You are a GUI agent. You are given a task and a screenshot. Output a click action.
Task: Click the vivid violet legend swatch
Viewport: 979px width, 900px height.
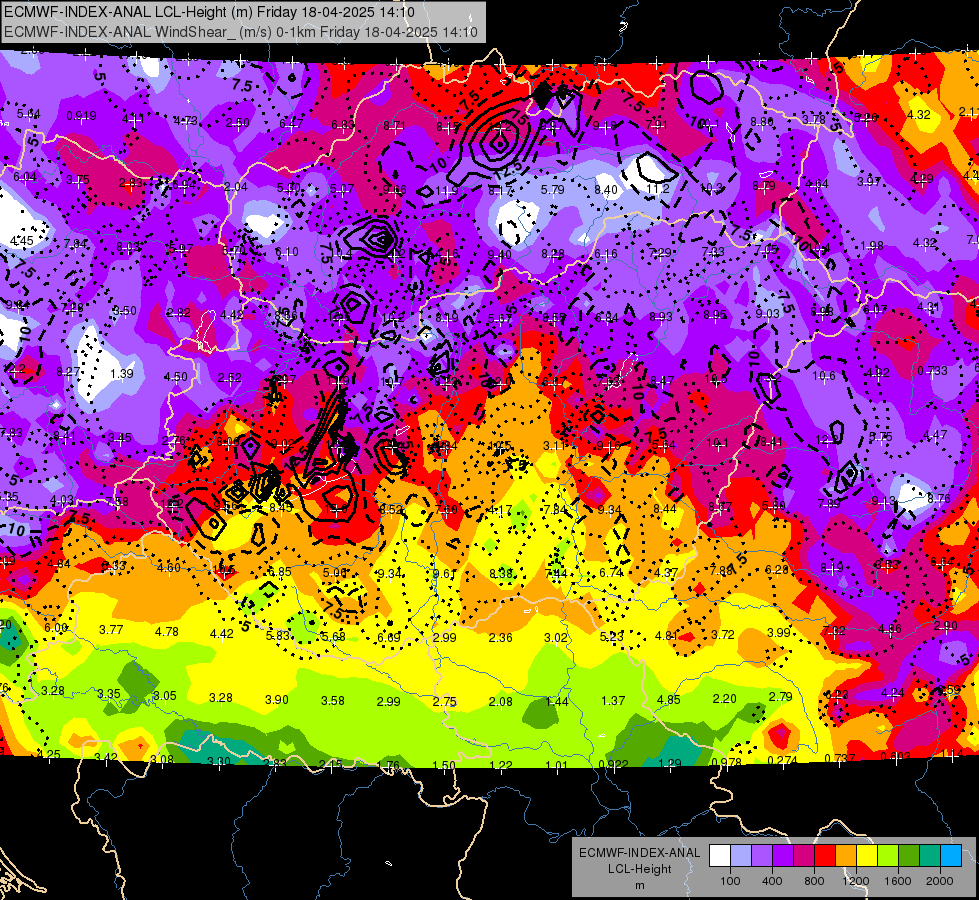pos(783,856)
